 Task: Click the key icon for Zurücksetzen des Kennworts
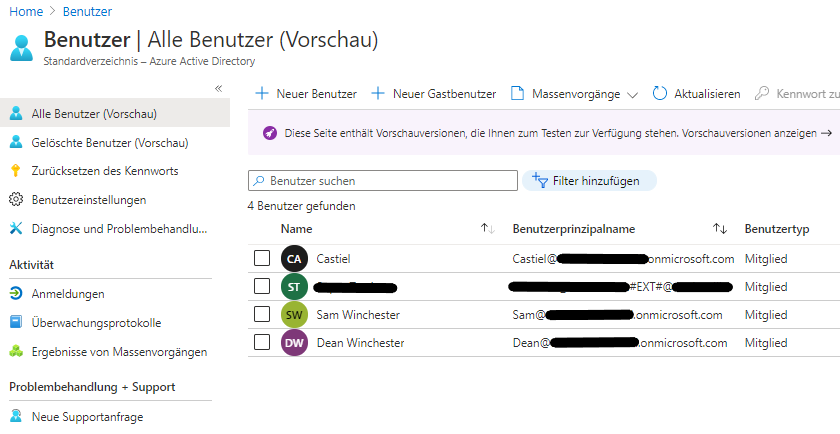(x=16, y=171)
